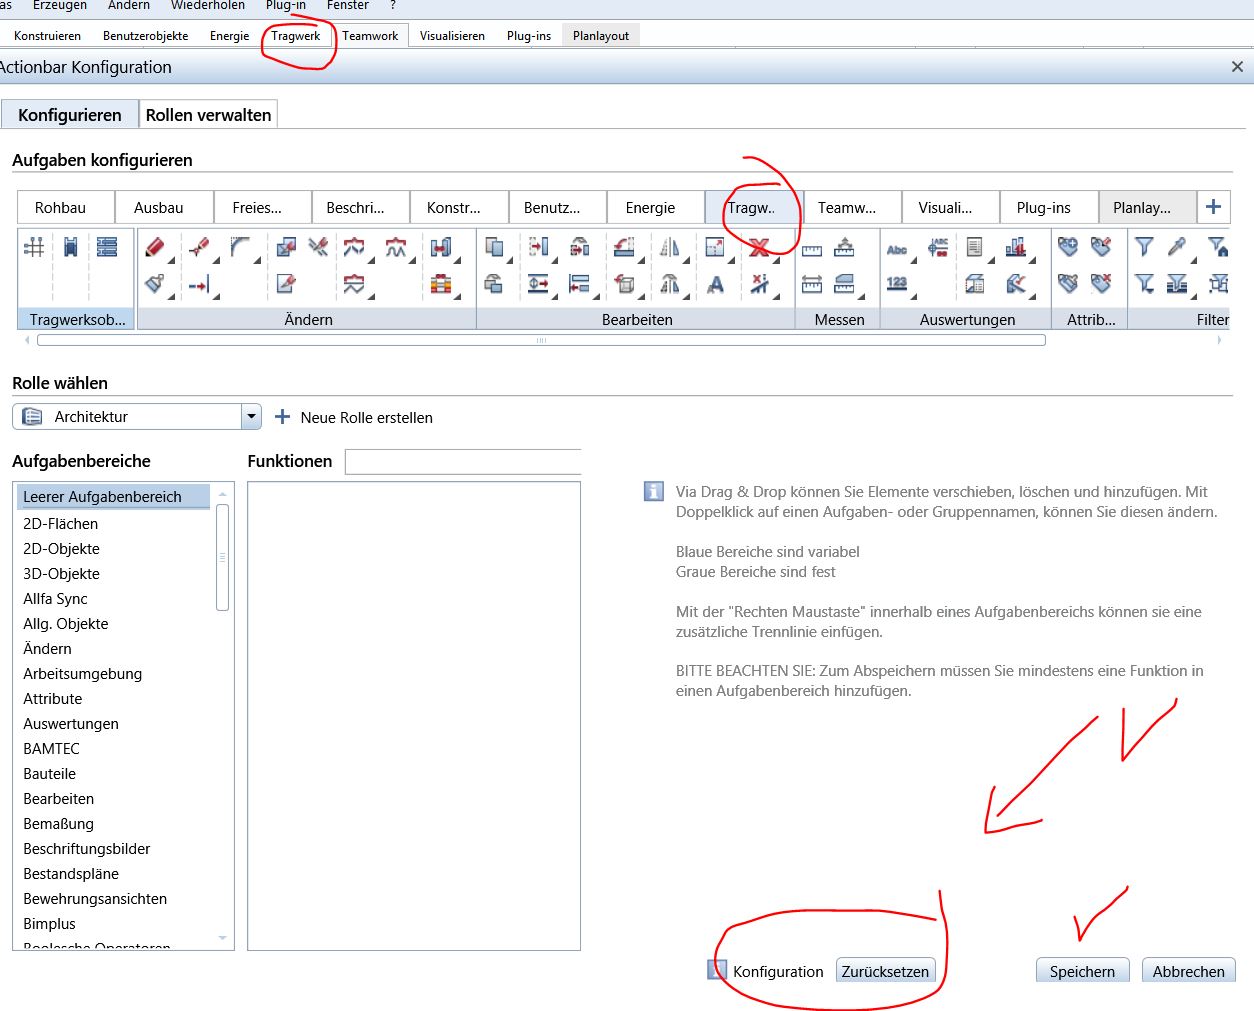Open the Architektur role dropdown
Image resolution: width=1254 pixels, height=1011 pixels.
coord(251,417)
